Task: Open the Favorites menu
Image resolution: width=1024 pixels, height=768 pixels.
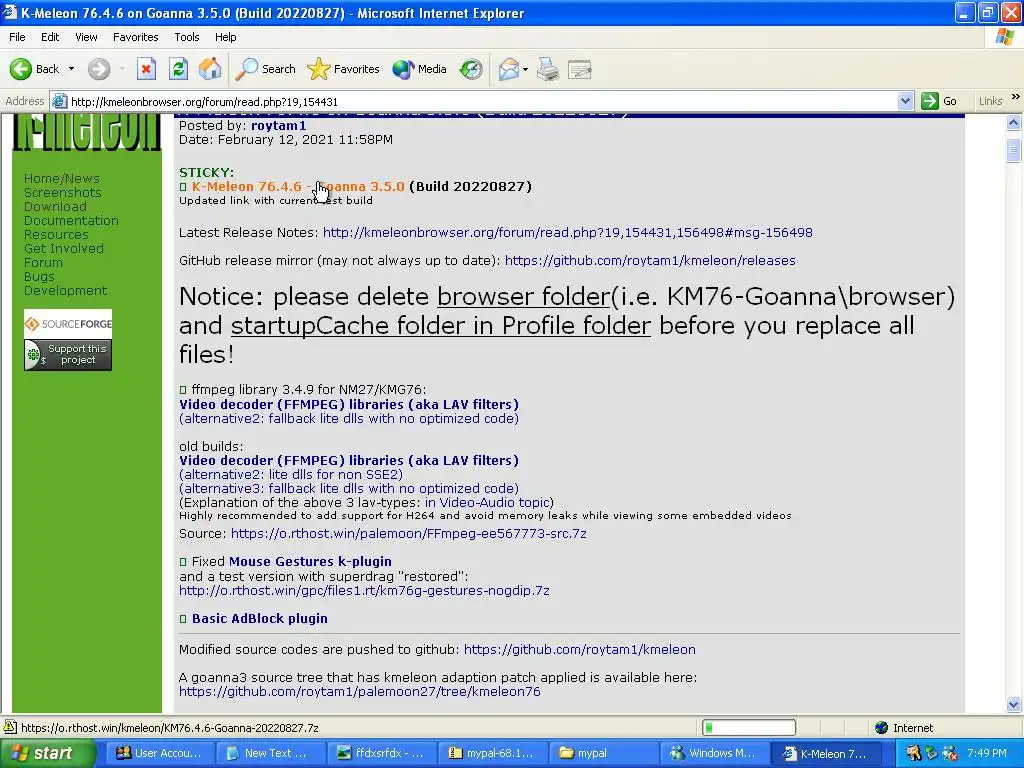Action: [135, 37]
